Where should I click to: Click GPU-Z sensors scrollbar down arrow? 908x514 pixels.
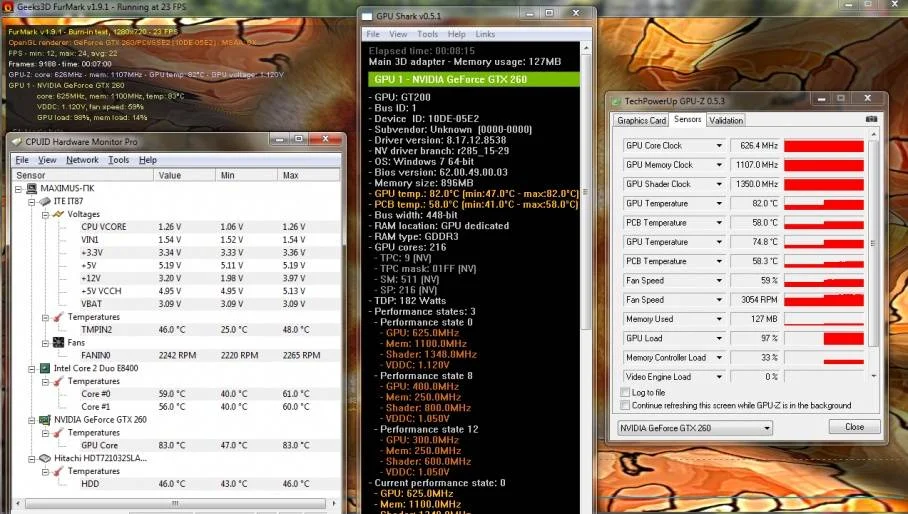click(874, 376)
